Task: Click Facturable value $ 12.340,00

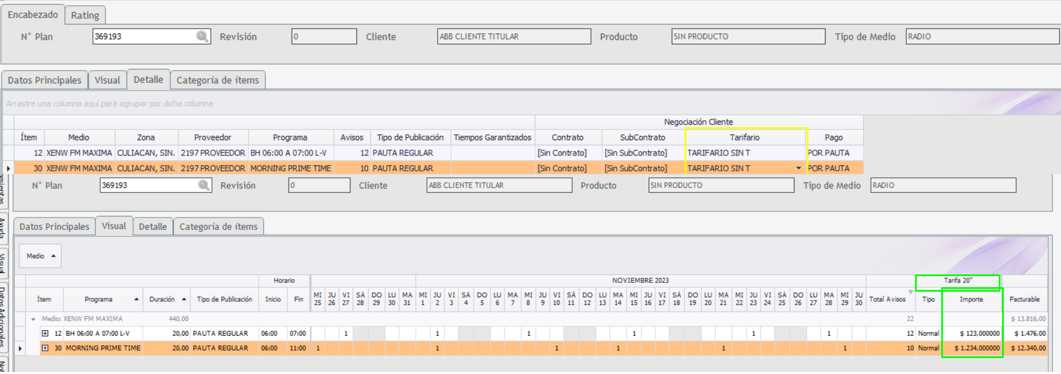Action: (x=1025, y=348)
